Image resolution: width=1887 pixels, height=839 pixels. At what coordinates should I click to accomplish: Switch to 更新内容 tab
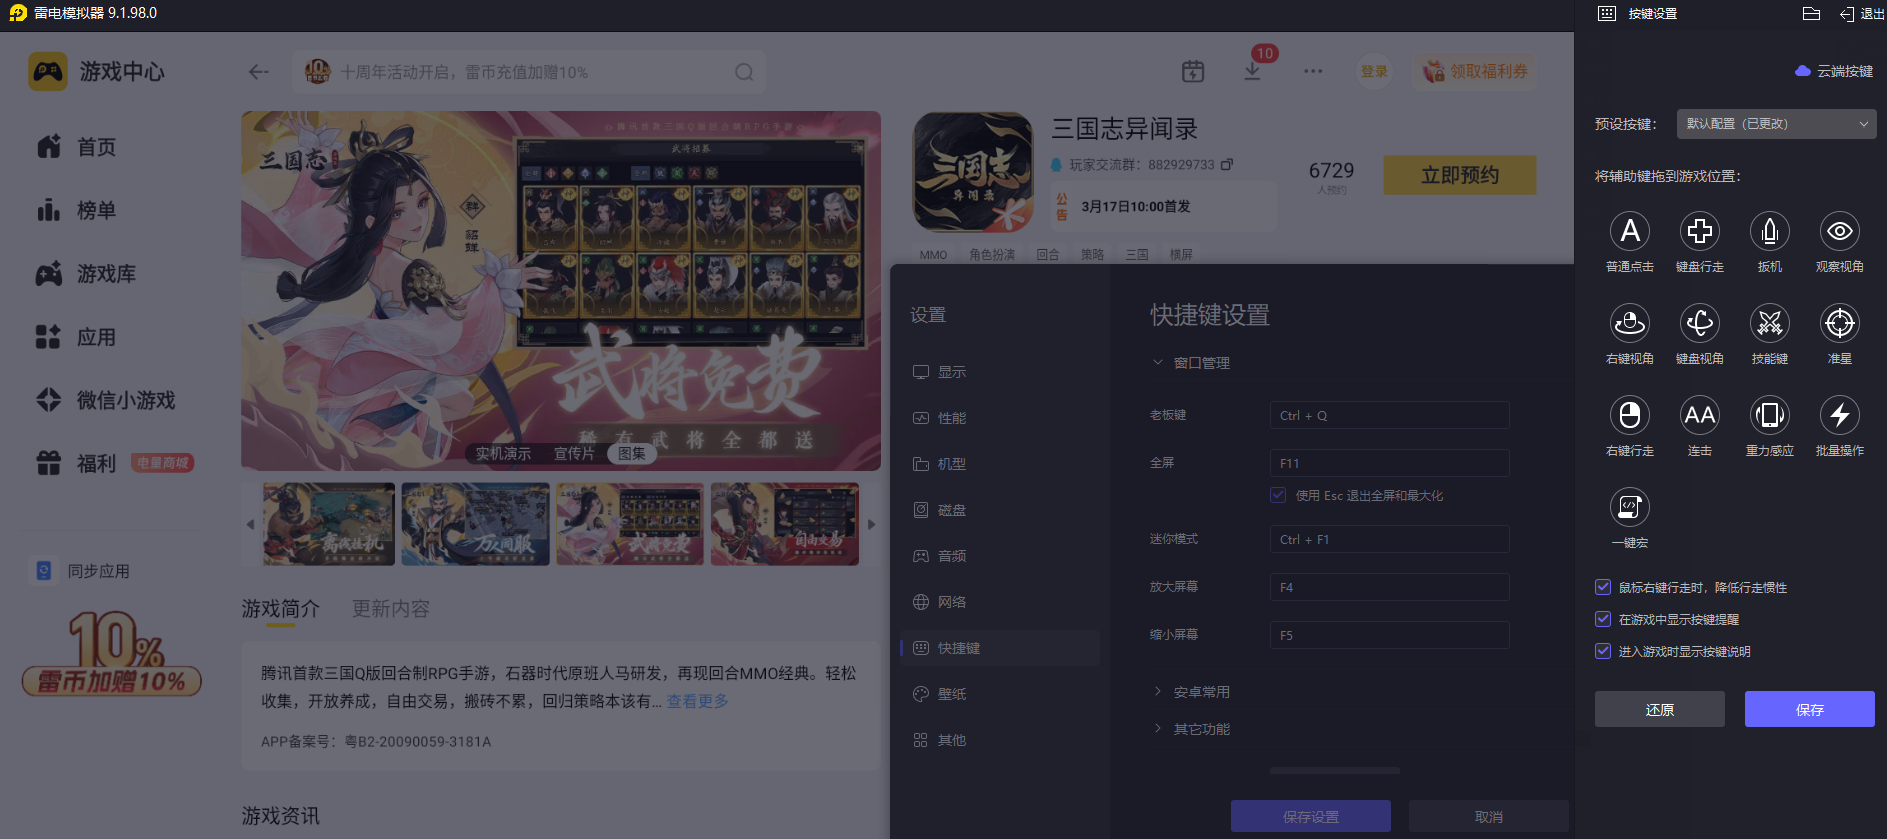click(390, 609)
